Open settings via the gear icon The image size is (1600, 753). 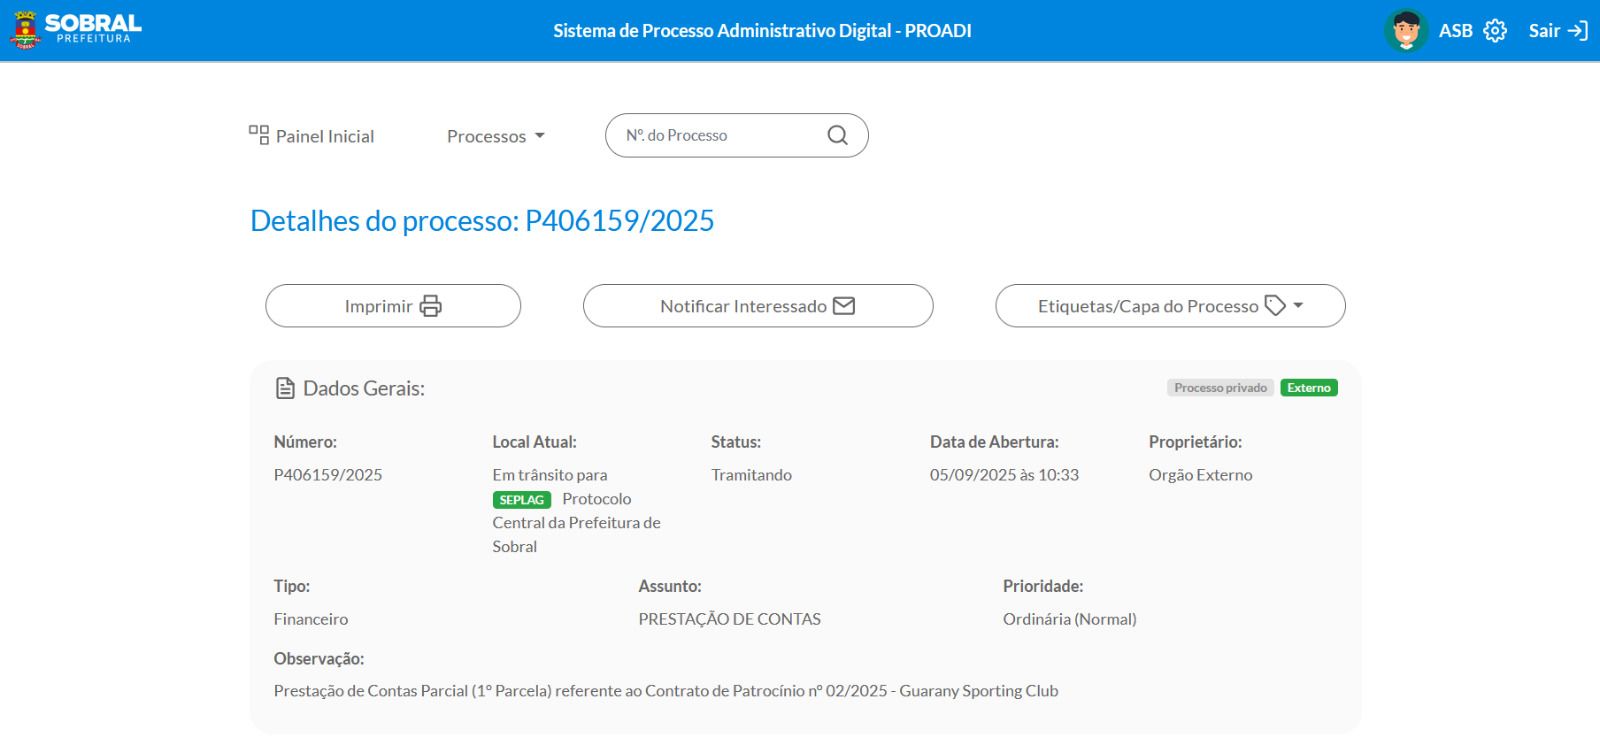pyautogui.click(x=1495, y=31)
